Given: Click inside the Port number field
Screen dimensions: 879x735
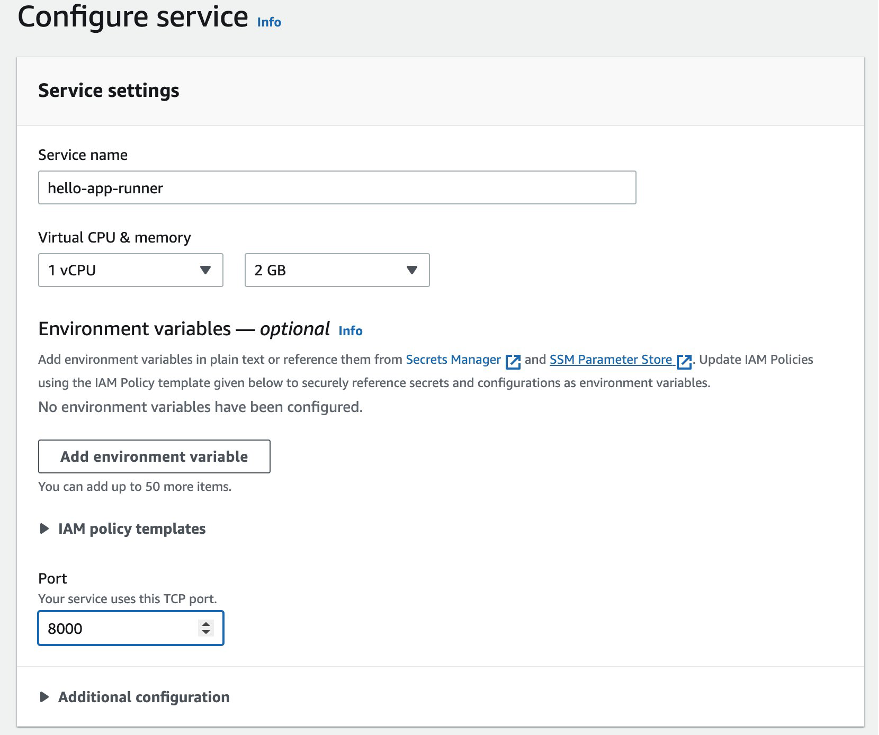Looking at the screenshot, I should click(110, 628).
